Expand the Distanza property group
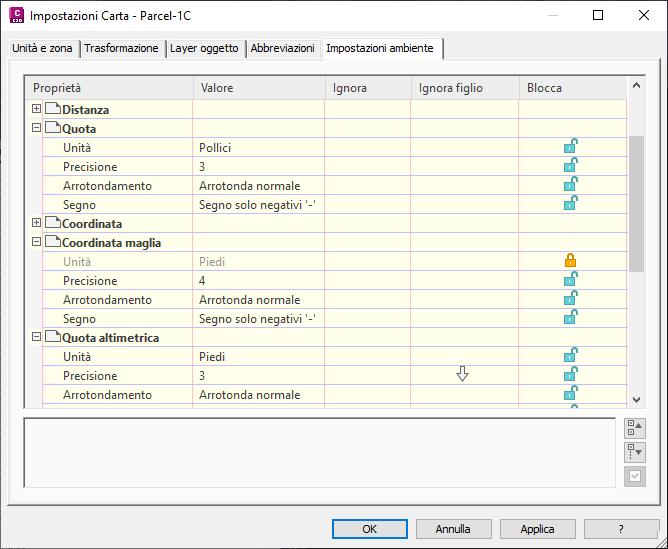This screenshot has width=668, height=549. point(37,109)
